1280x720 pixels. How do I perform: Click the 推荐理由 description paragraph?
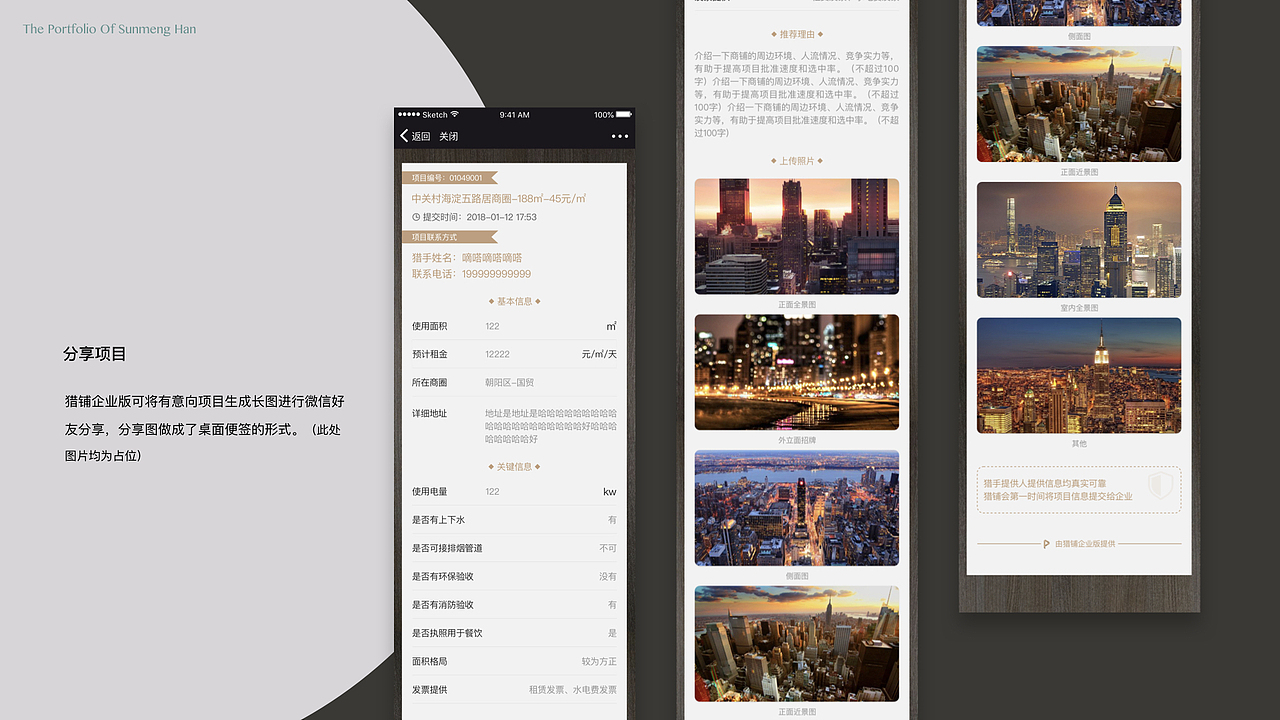(797, 94)
